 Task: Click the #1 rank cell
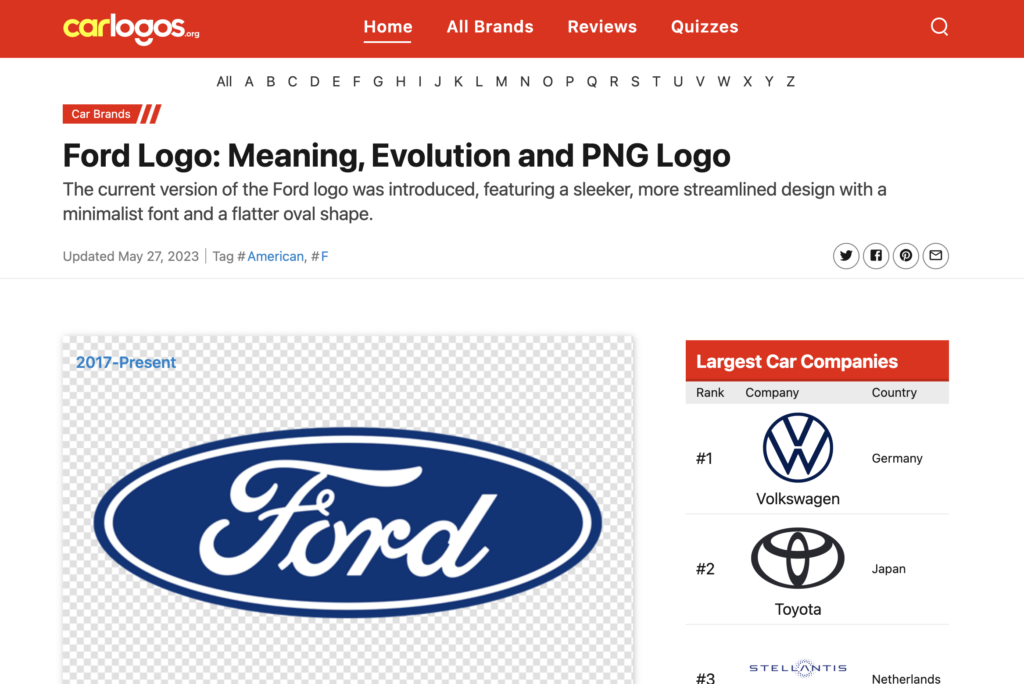tap(704, 459)
